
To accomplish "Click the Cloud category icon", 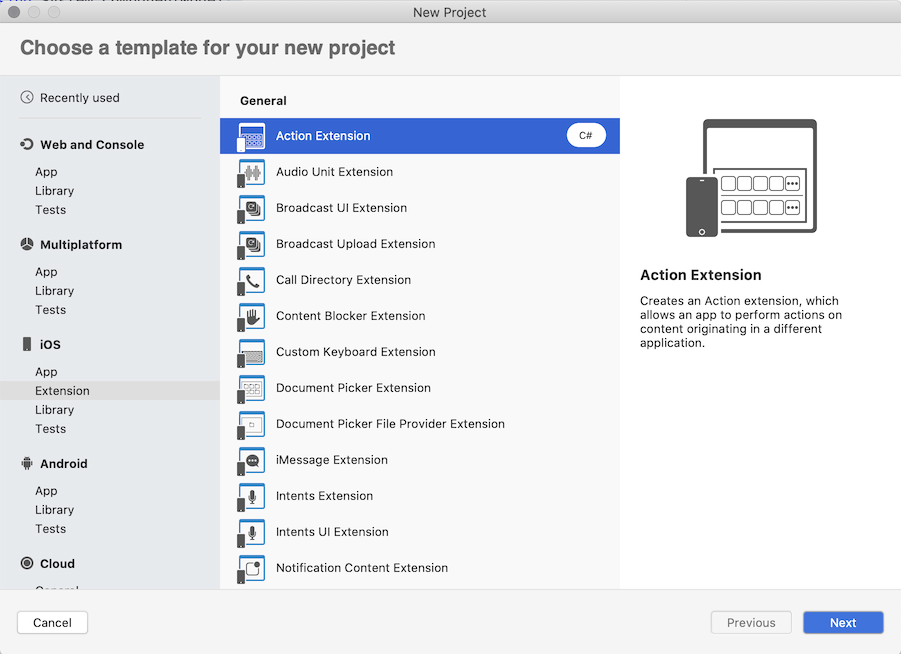I will pyautogui.click(x=26, y=563).
